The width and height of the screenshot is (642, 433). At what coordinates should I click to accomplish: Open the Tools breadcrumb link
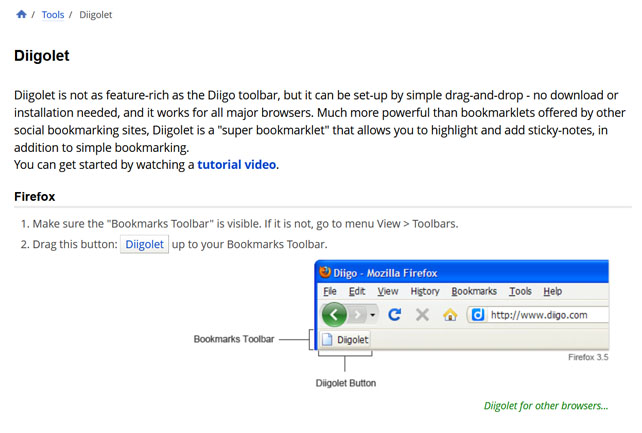tap(53, 15)
